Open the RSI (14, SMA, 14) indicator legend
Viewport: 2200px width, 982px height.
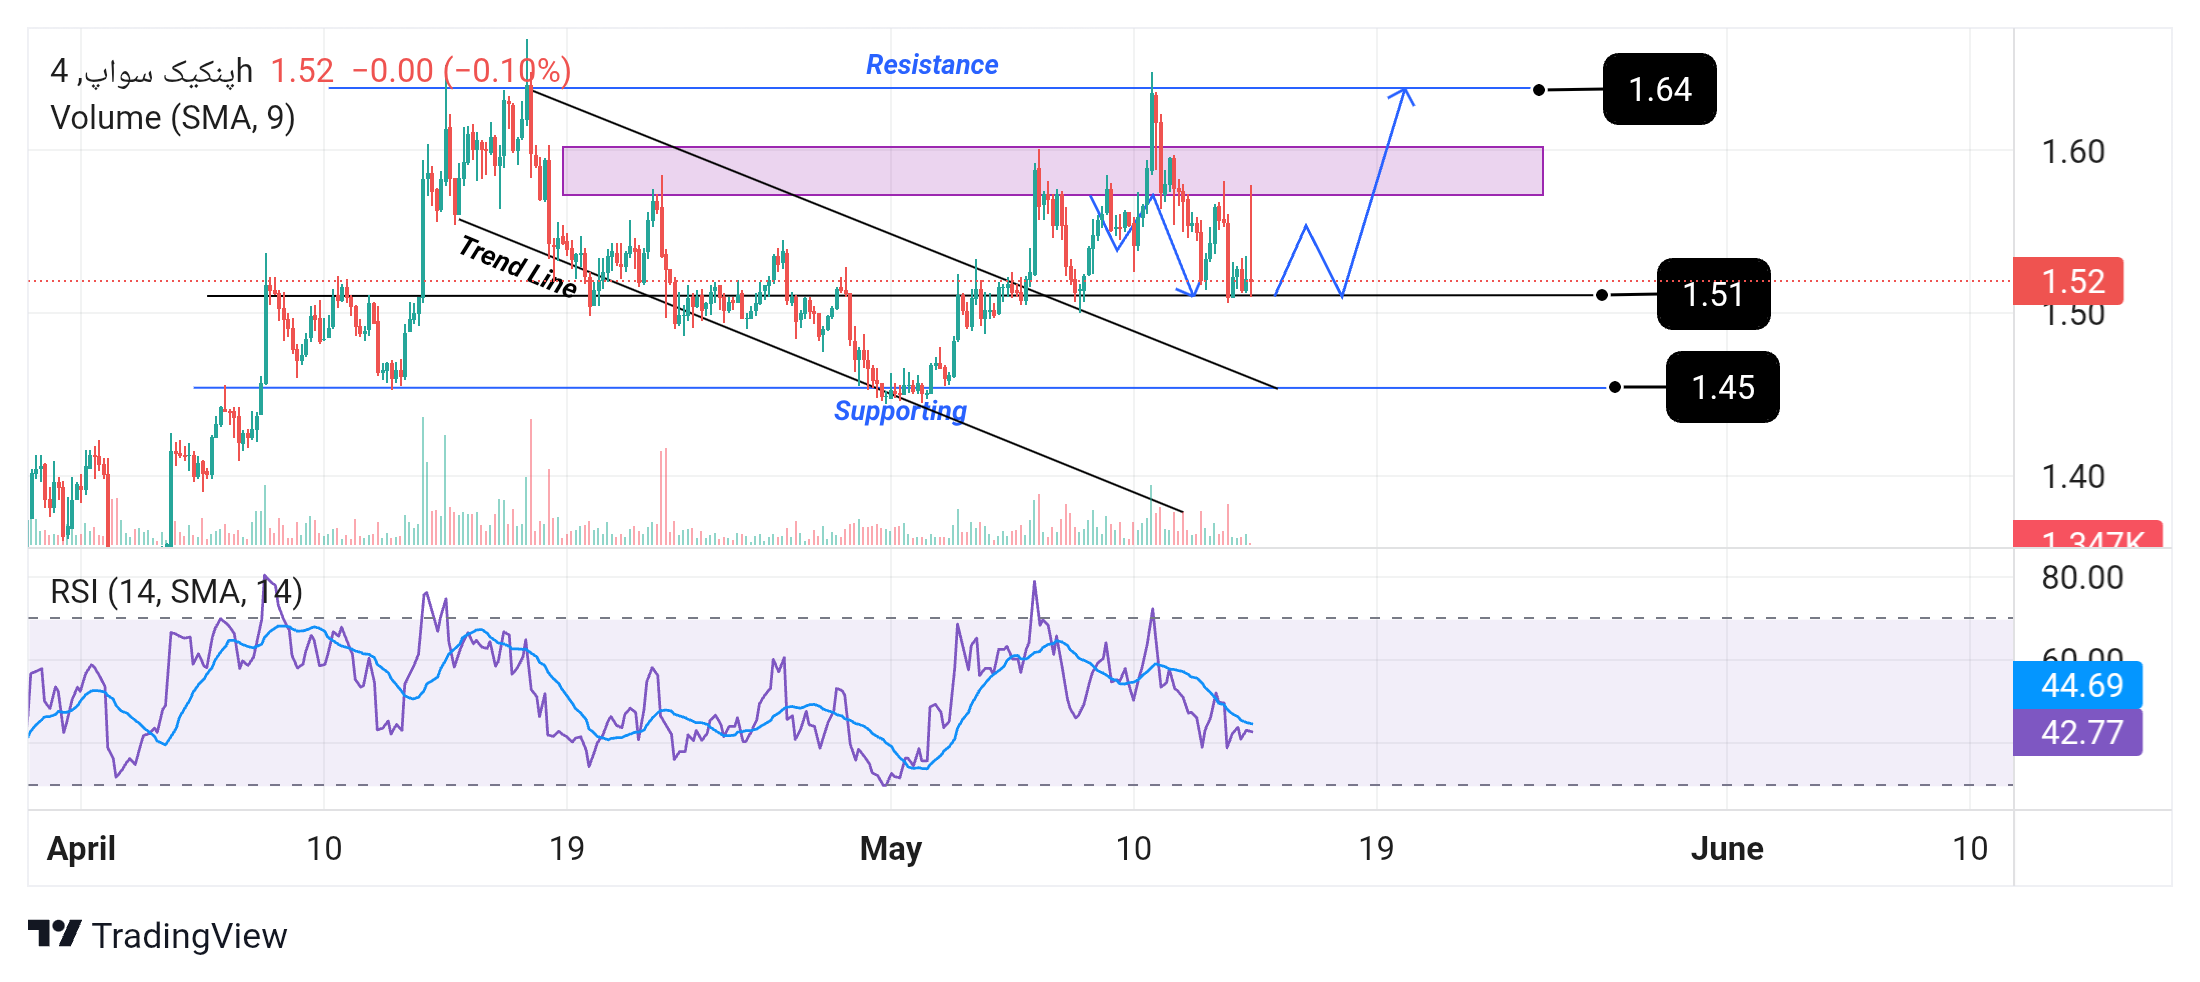176,592
